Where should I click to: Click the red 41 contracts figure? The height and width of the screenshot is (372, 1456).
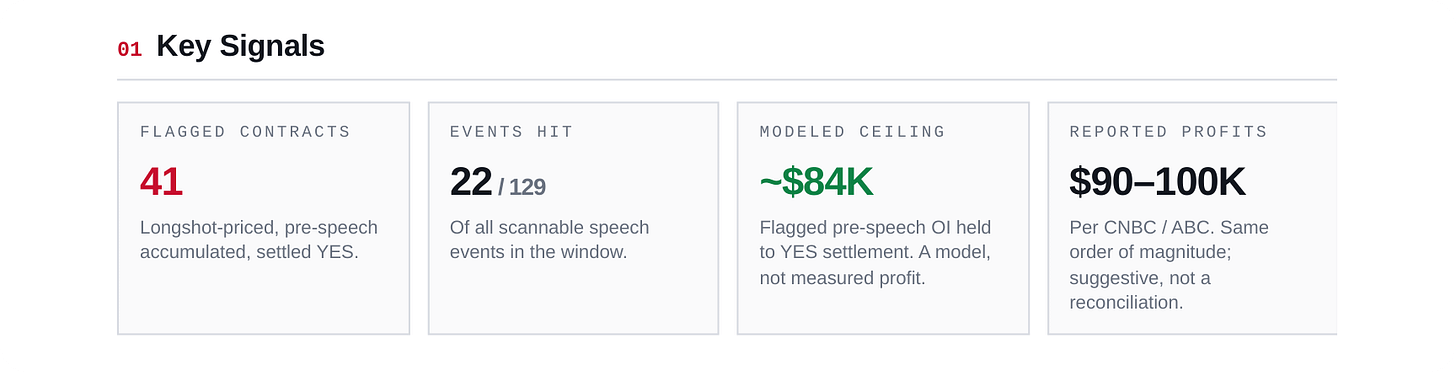[161, 182]
